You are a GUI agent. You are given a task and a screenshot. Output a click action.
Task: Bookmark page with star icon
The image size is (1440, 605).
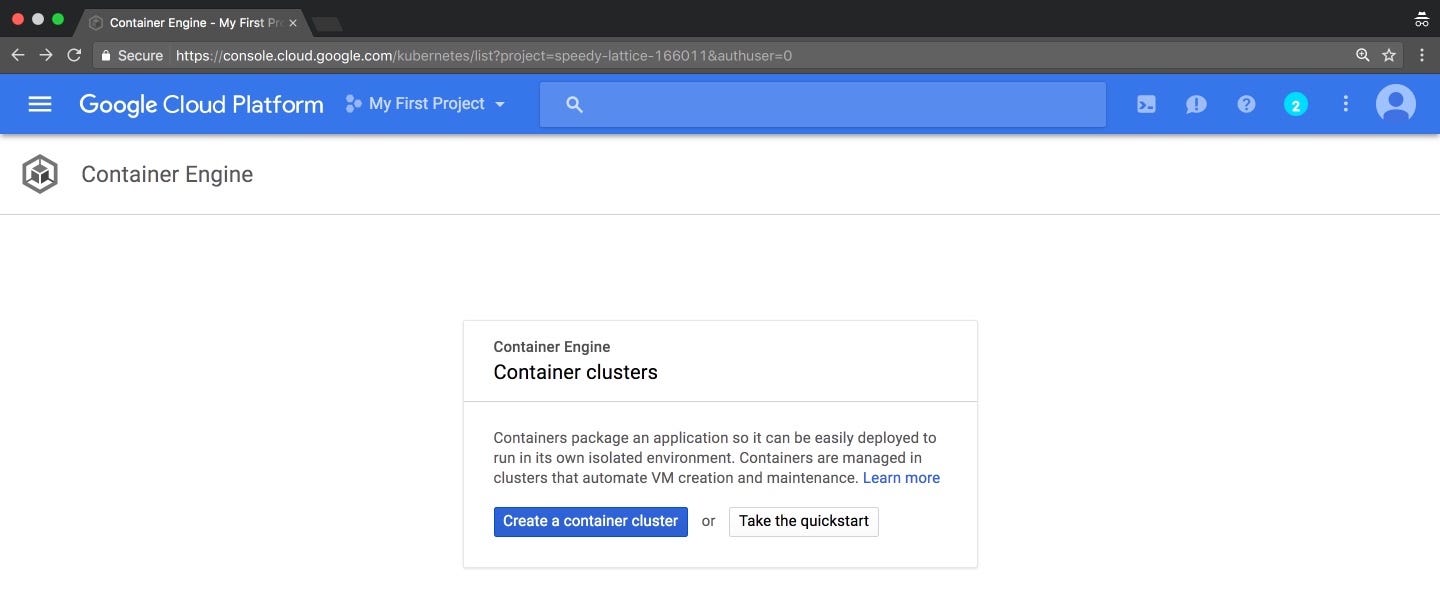(1389, 56)
